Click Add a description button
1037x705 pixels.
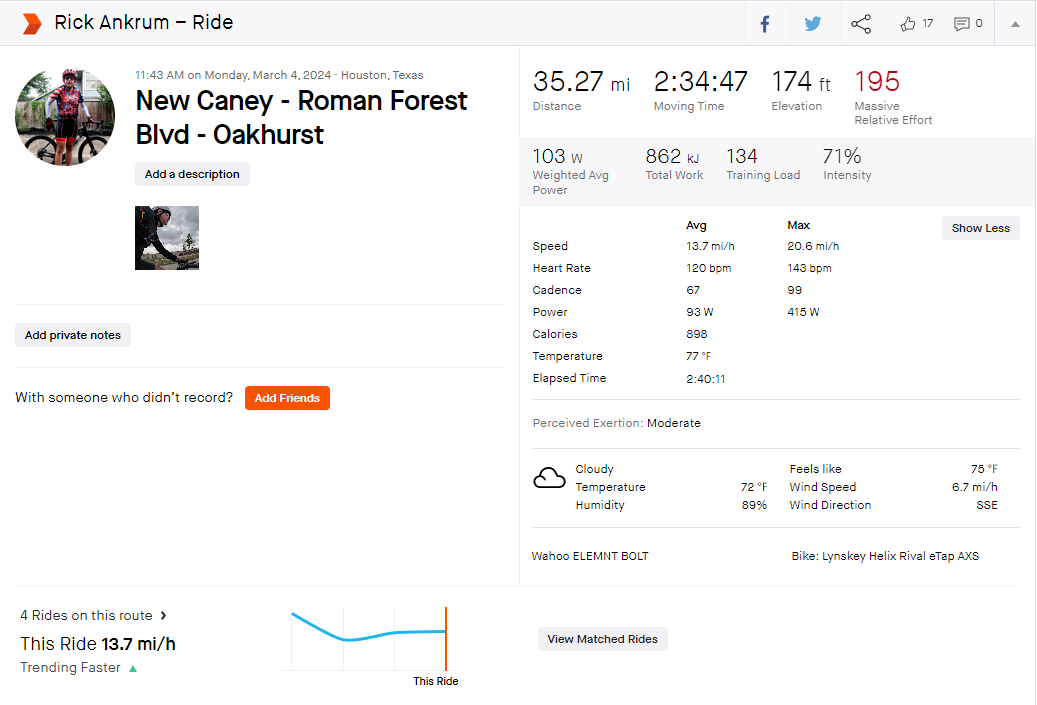point(192,174)
